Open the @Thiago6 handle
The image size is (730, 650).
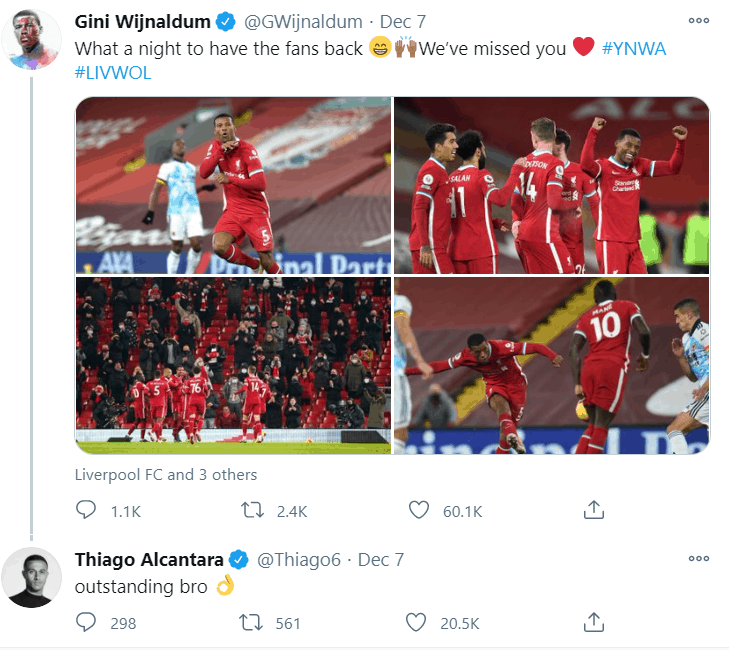click(x=299, y=560)
